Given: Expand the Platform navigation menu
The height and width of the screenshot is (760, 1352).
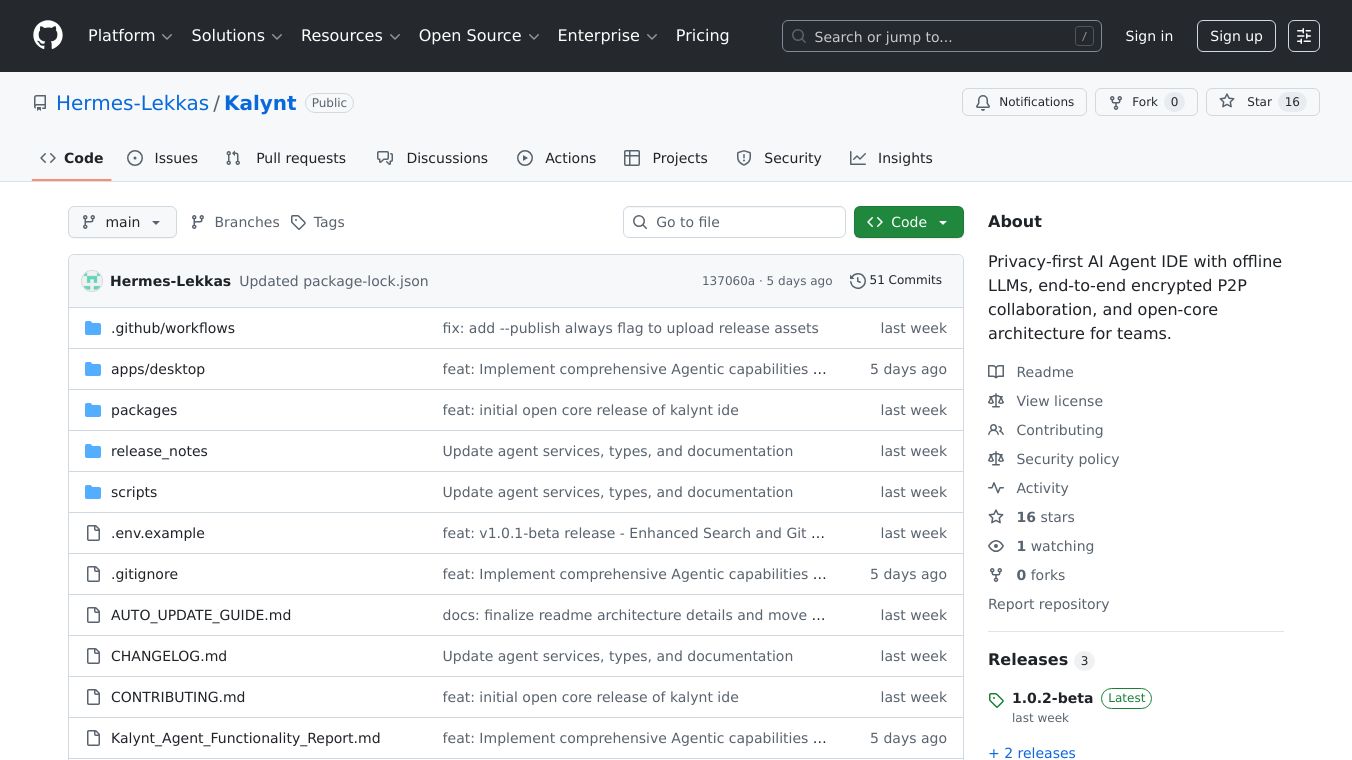Looking at the screenshot, I should [x=130, y=36].
